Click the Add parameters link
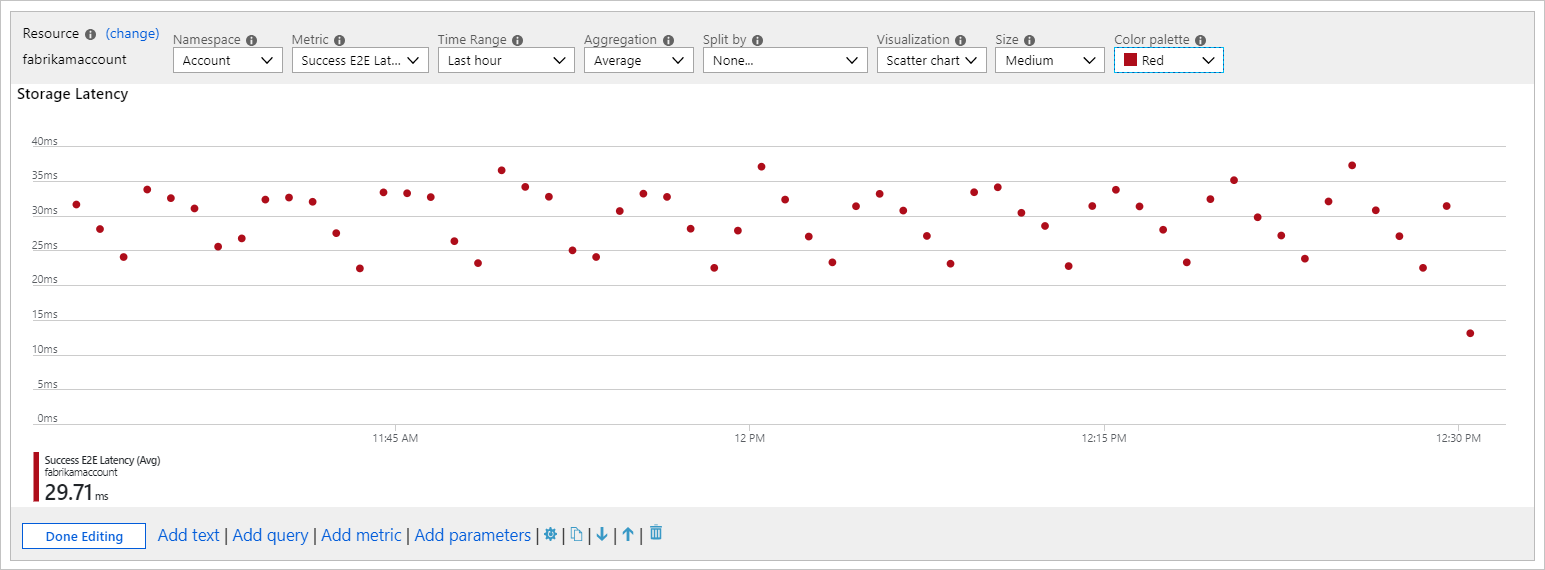Image resolution: width=1545 pixels, height=570 pixels. [473, 535]
